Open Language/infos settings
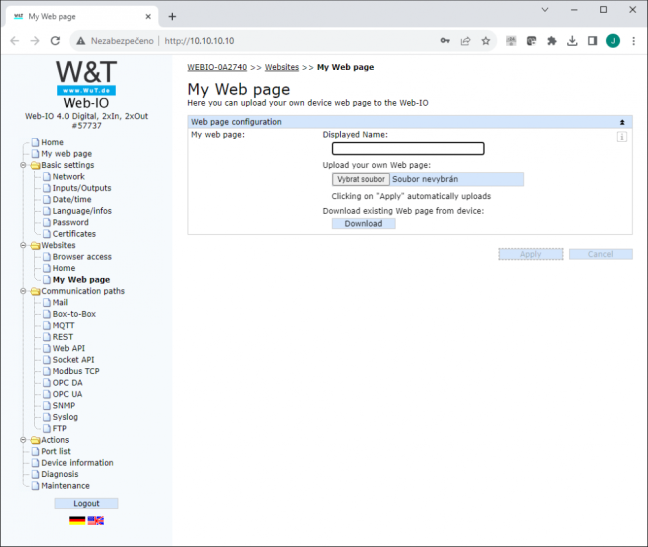Viewport: 648px width, 547px height. [x=82, y=211]
